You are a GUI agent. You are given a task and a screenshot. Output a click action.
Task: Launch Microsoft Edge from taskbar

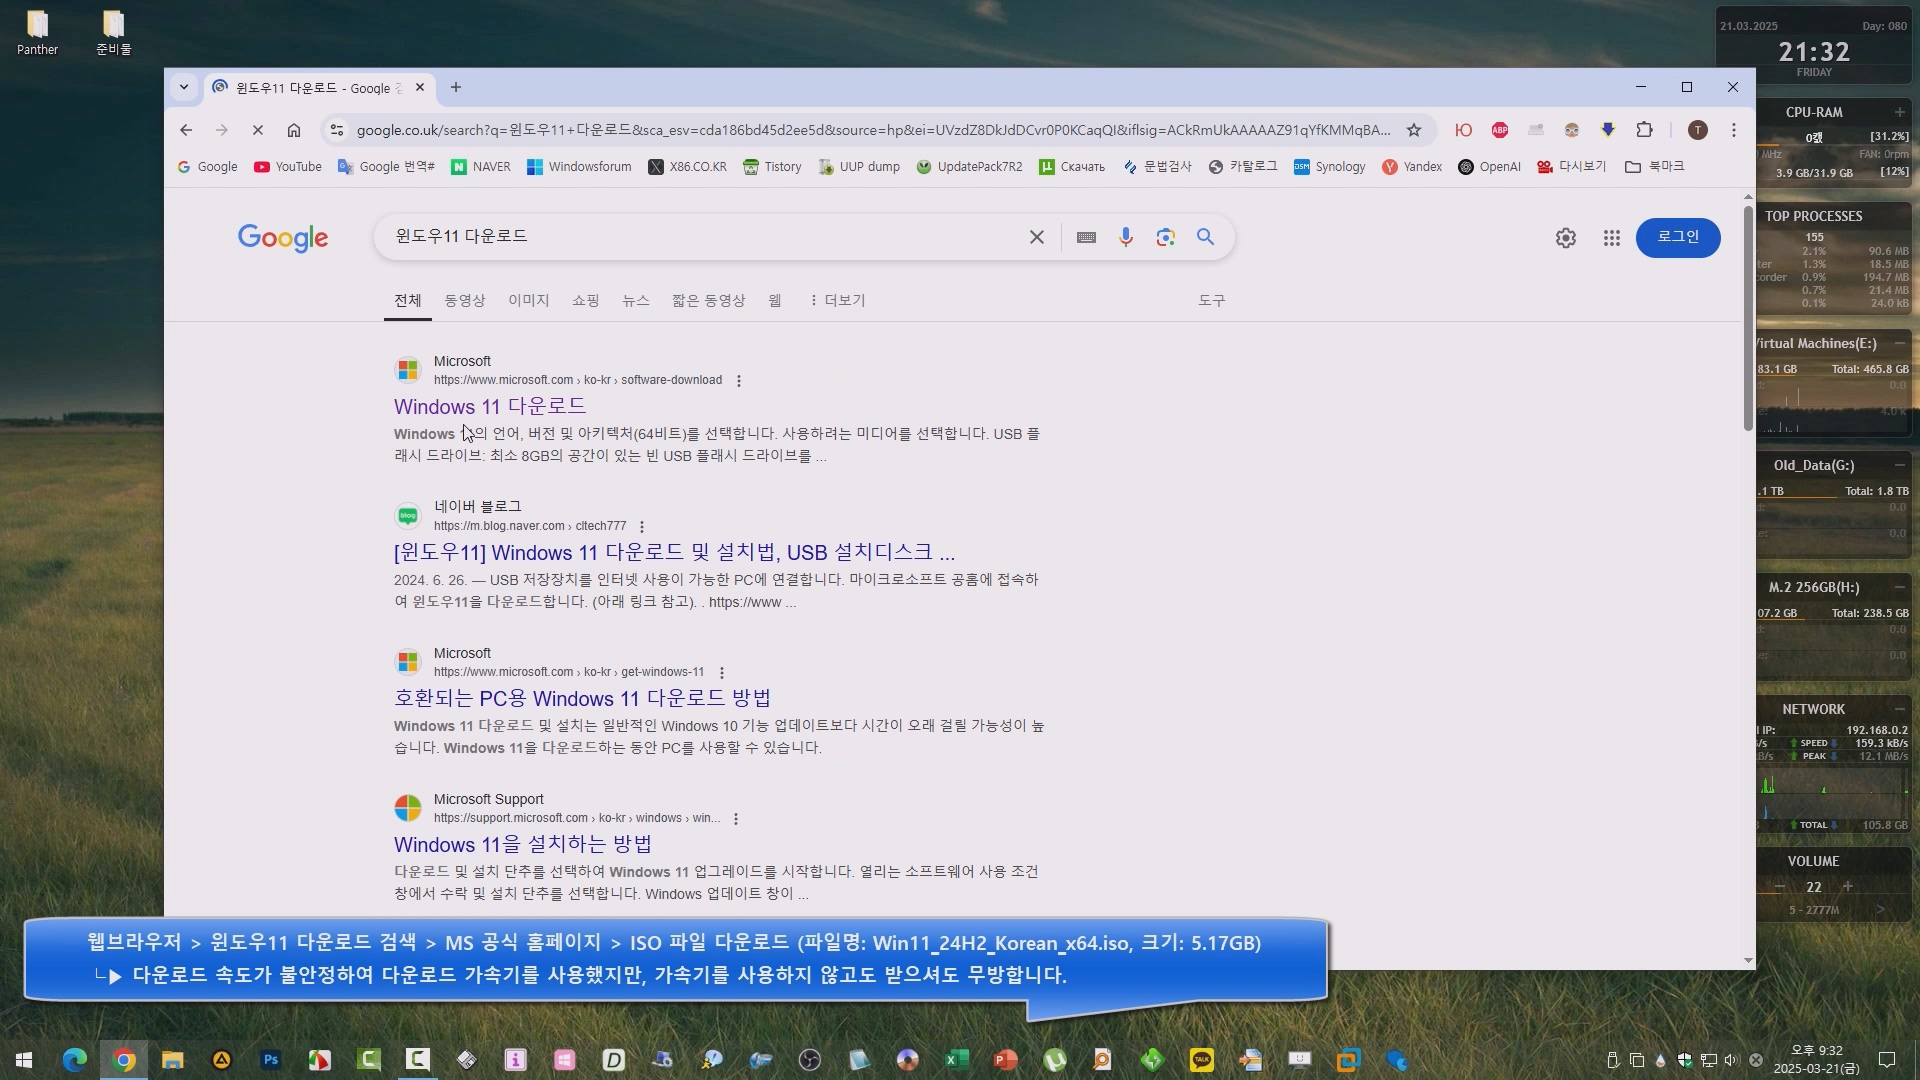pyautogui.click(x=75, y=1060)
